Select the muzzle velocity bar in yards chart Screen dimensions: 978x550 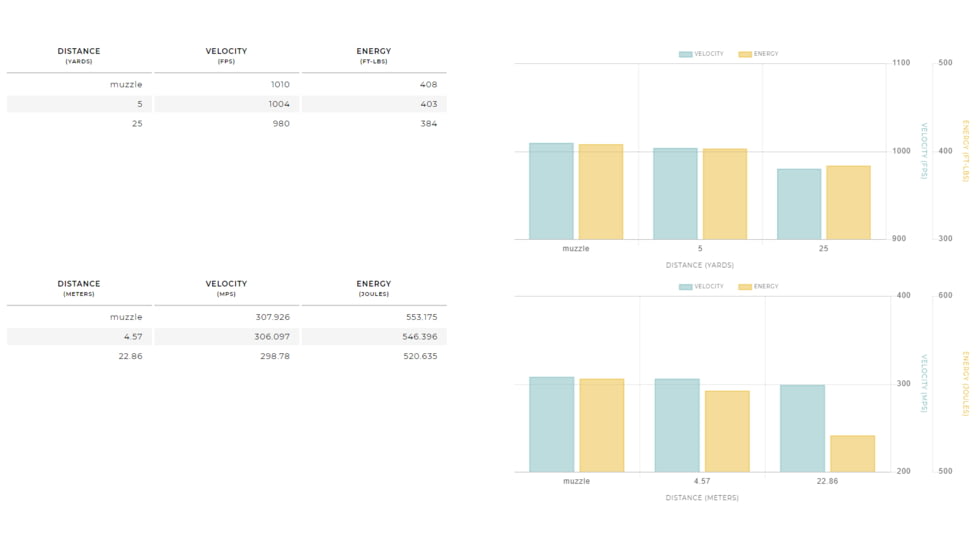coord(551,191)
